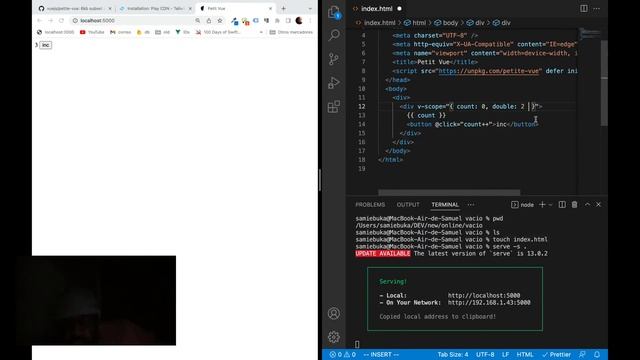Open Otros marcadores bookmarks folder
The width and height of the screenshot is (640, 360).
click(291, 32)
